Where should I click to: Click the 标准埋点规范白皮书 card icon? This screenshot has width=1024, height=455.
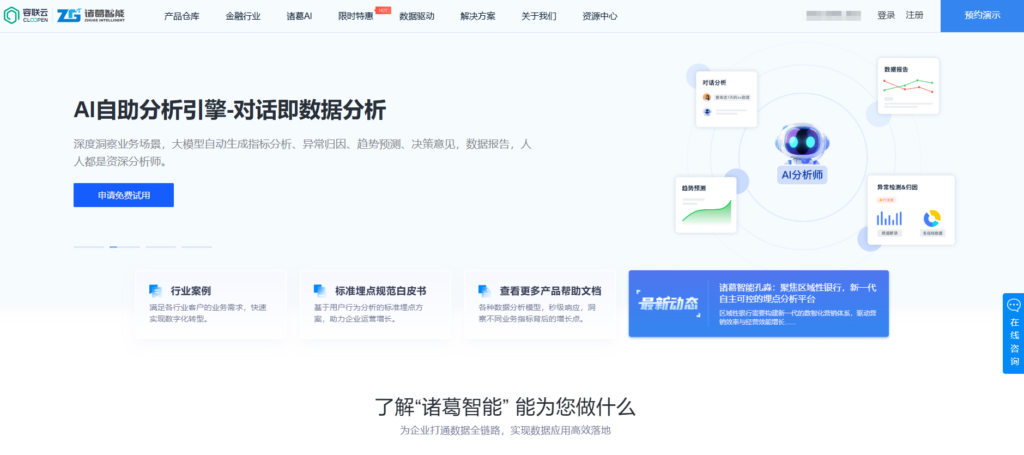coord(320,290)
